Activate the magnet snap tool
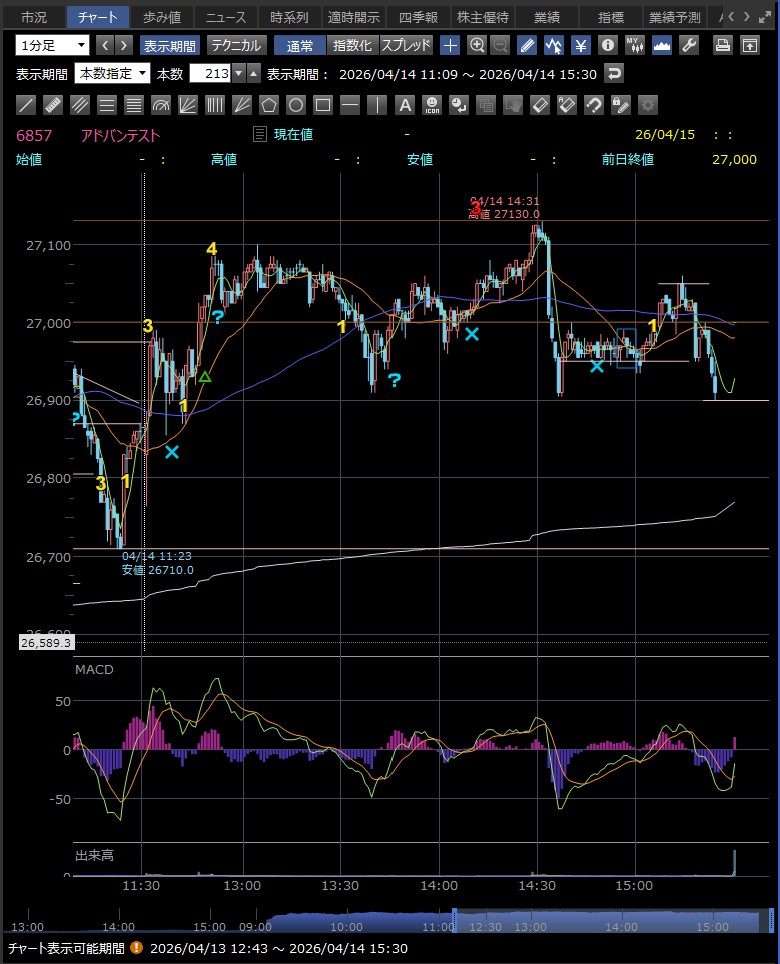Image resolution: width=780 pixels, height=964 pixels. [x=593, y=105]
